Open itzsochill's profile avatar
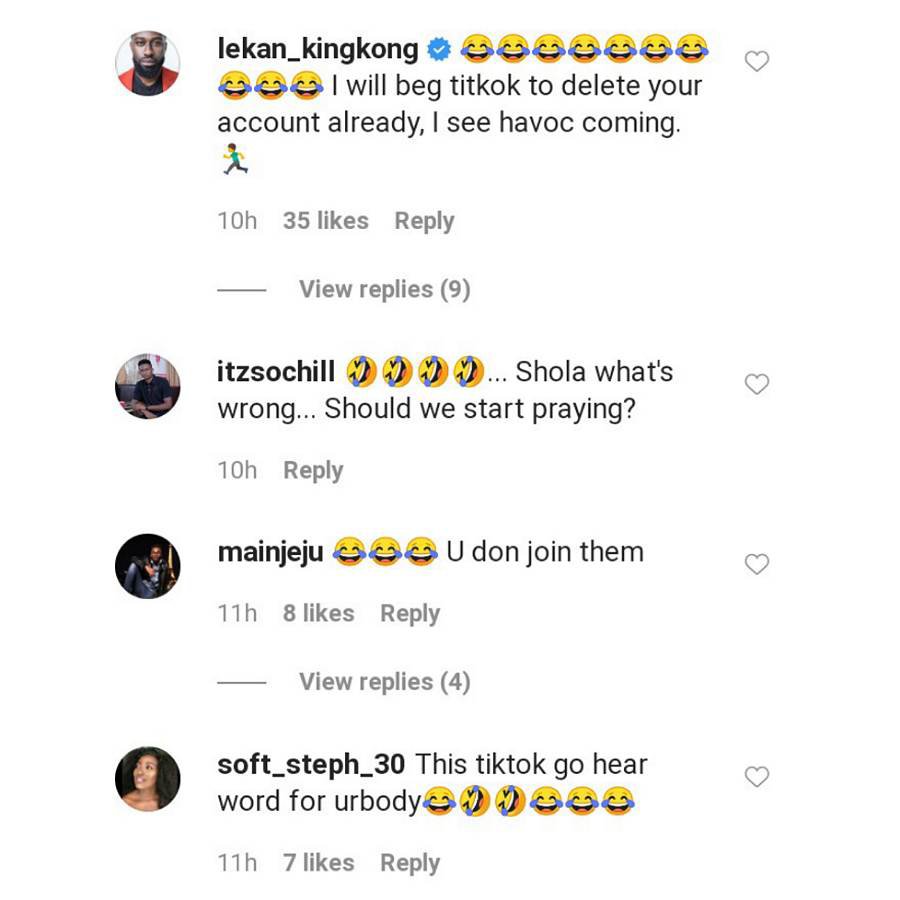 tap(148, 385)
